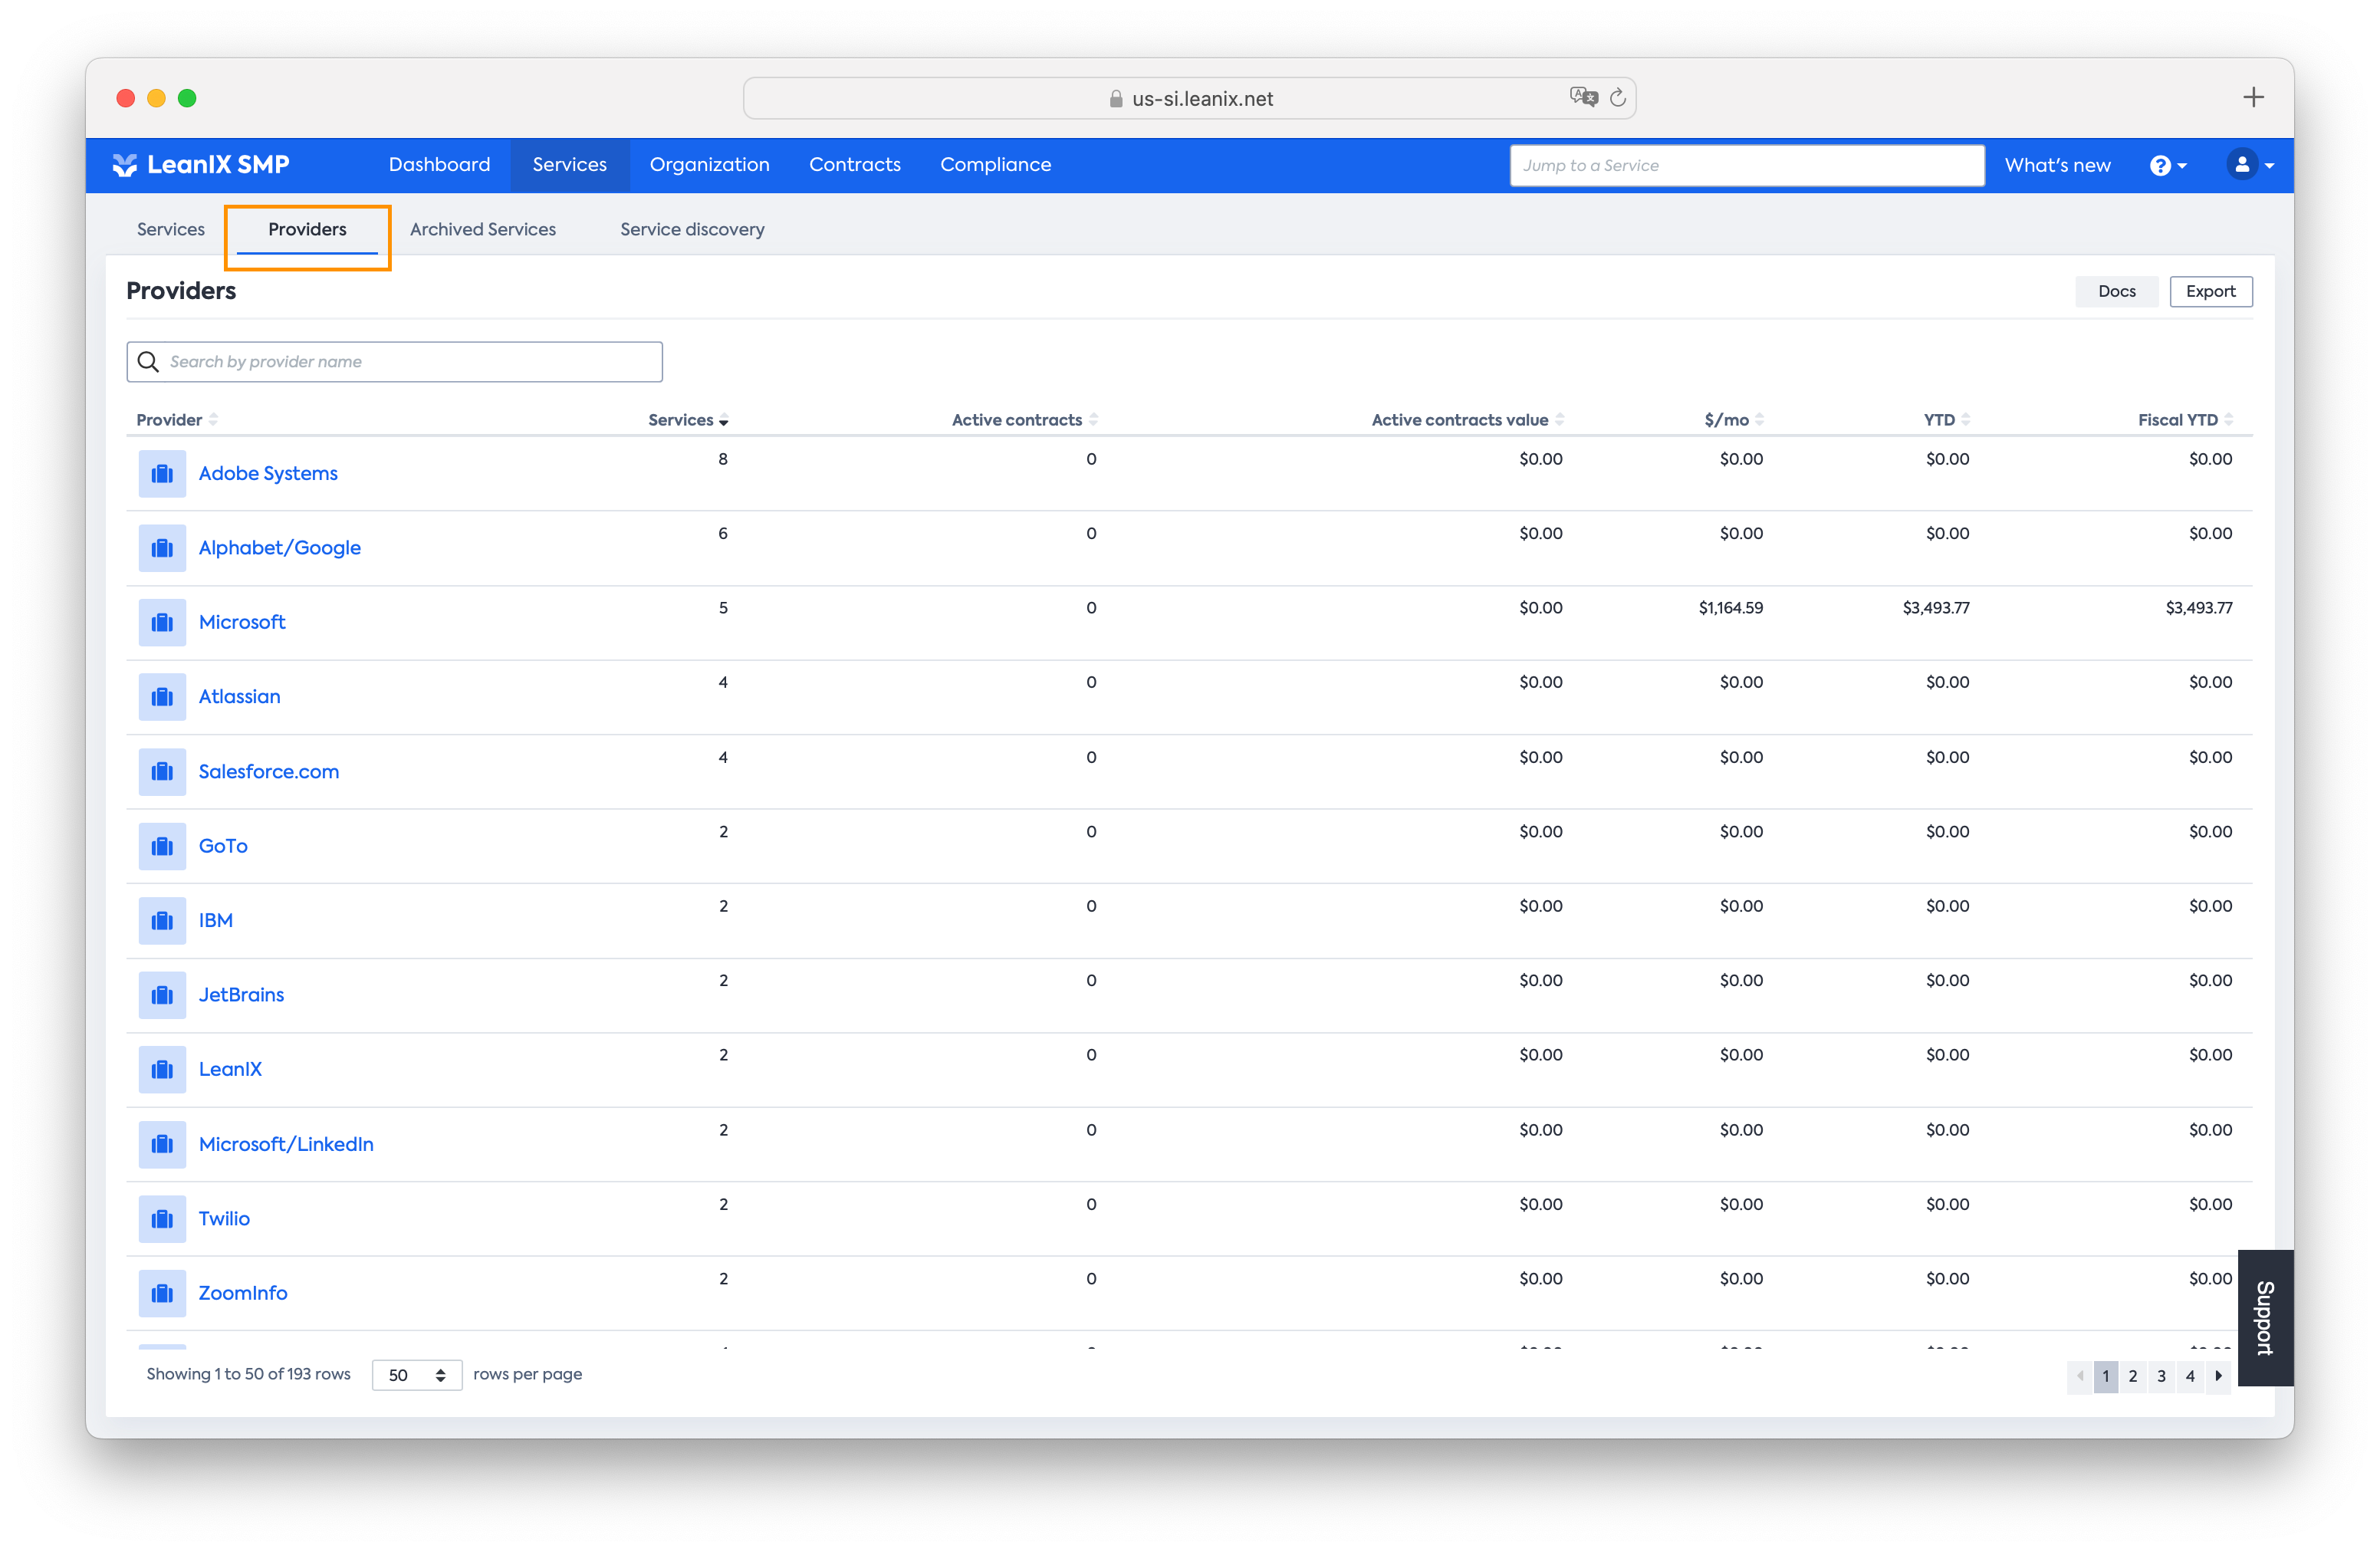Click the JetBrains provider briefcase icon

point(162,995)
